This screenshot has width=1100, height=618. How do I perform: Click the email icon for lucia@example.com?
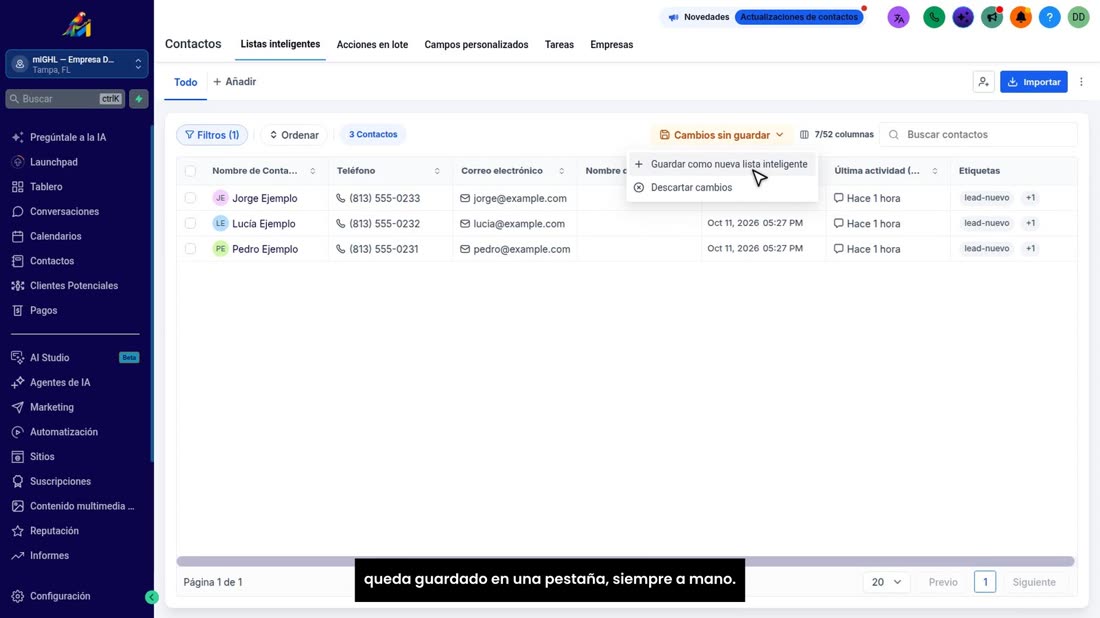tap(464, 224)
